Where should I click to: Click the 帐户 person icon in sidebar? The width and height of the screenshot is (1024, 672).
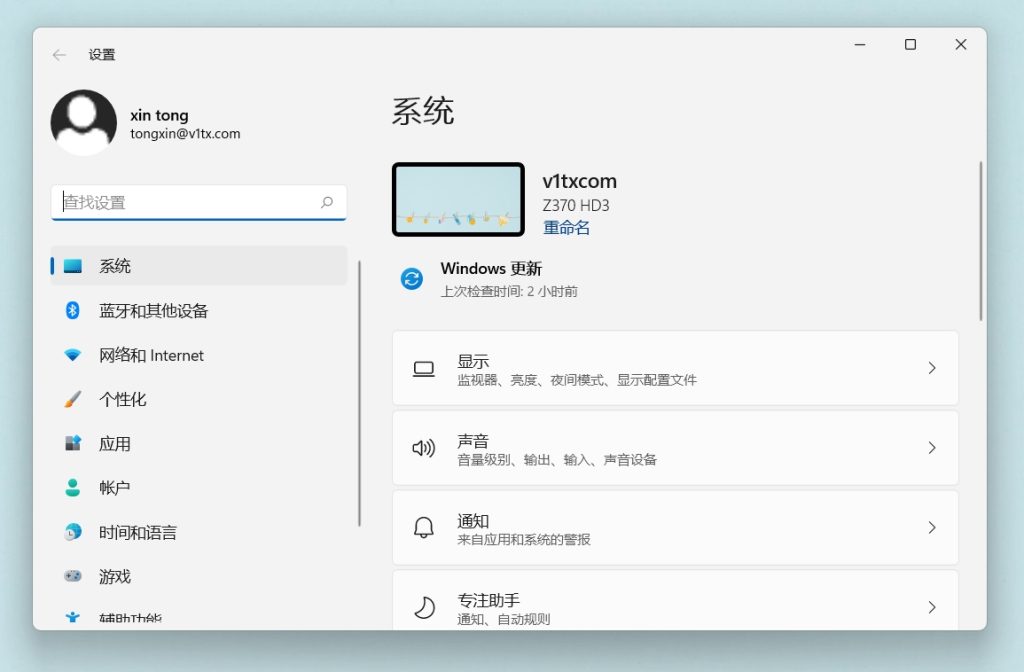pos(72,488)
